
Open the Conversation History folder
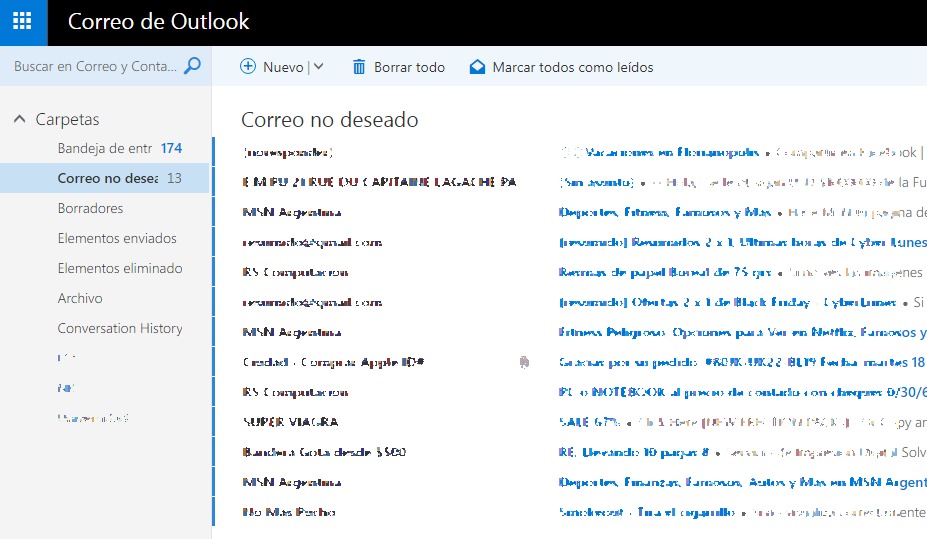click(120, 328)
